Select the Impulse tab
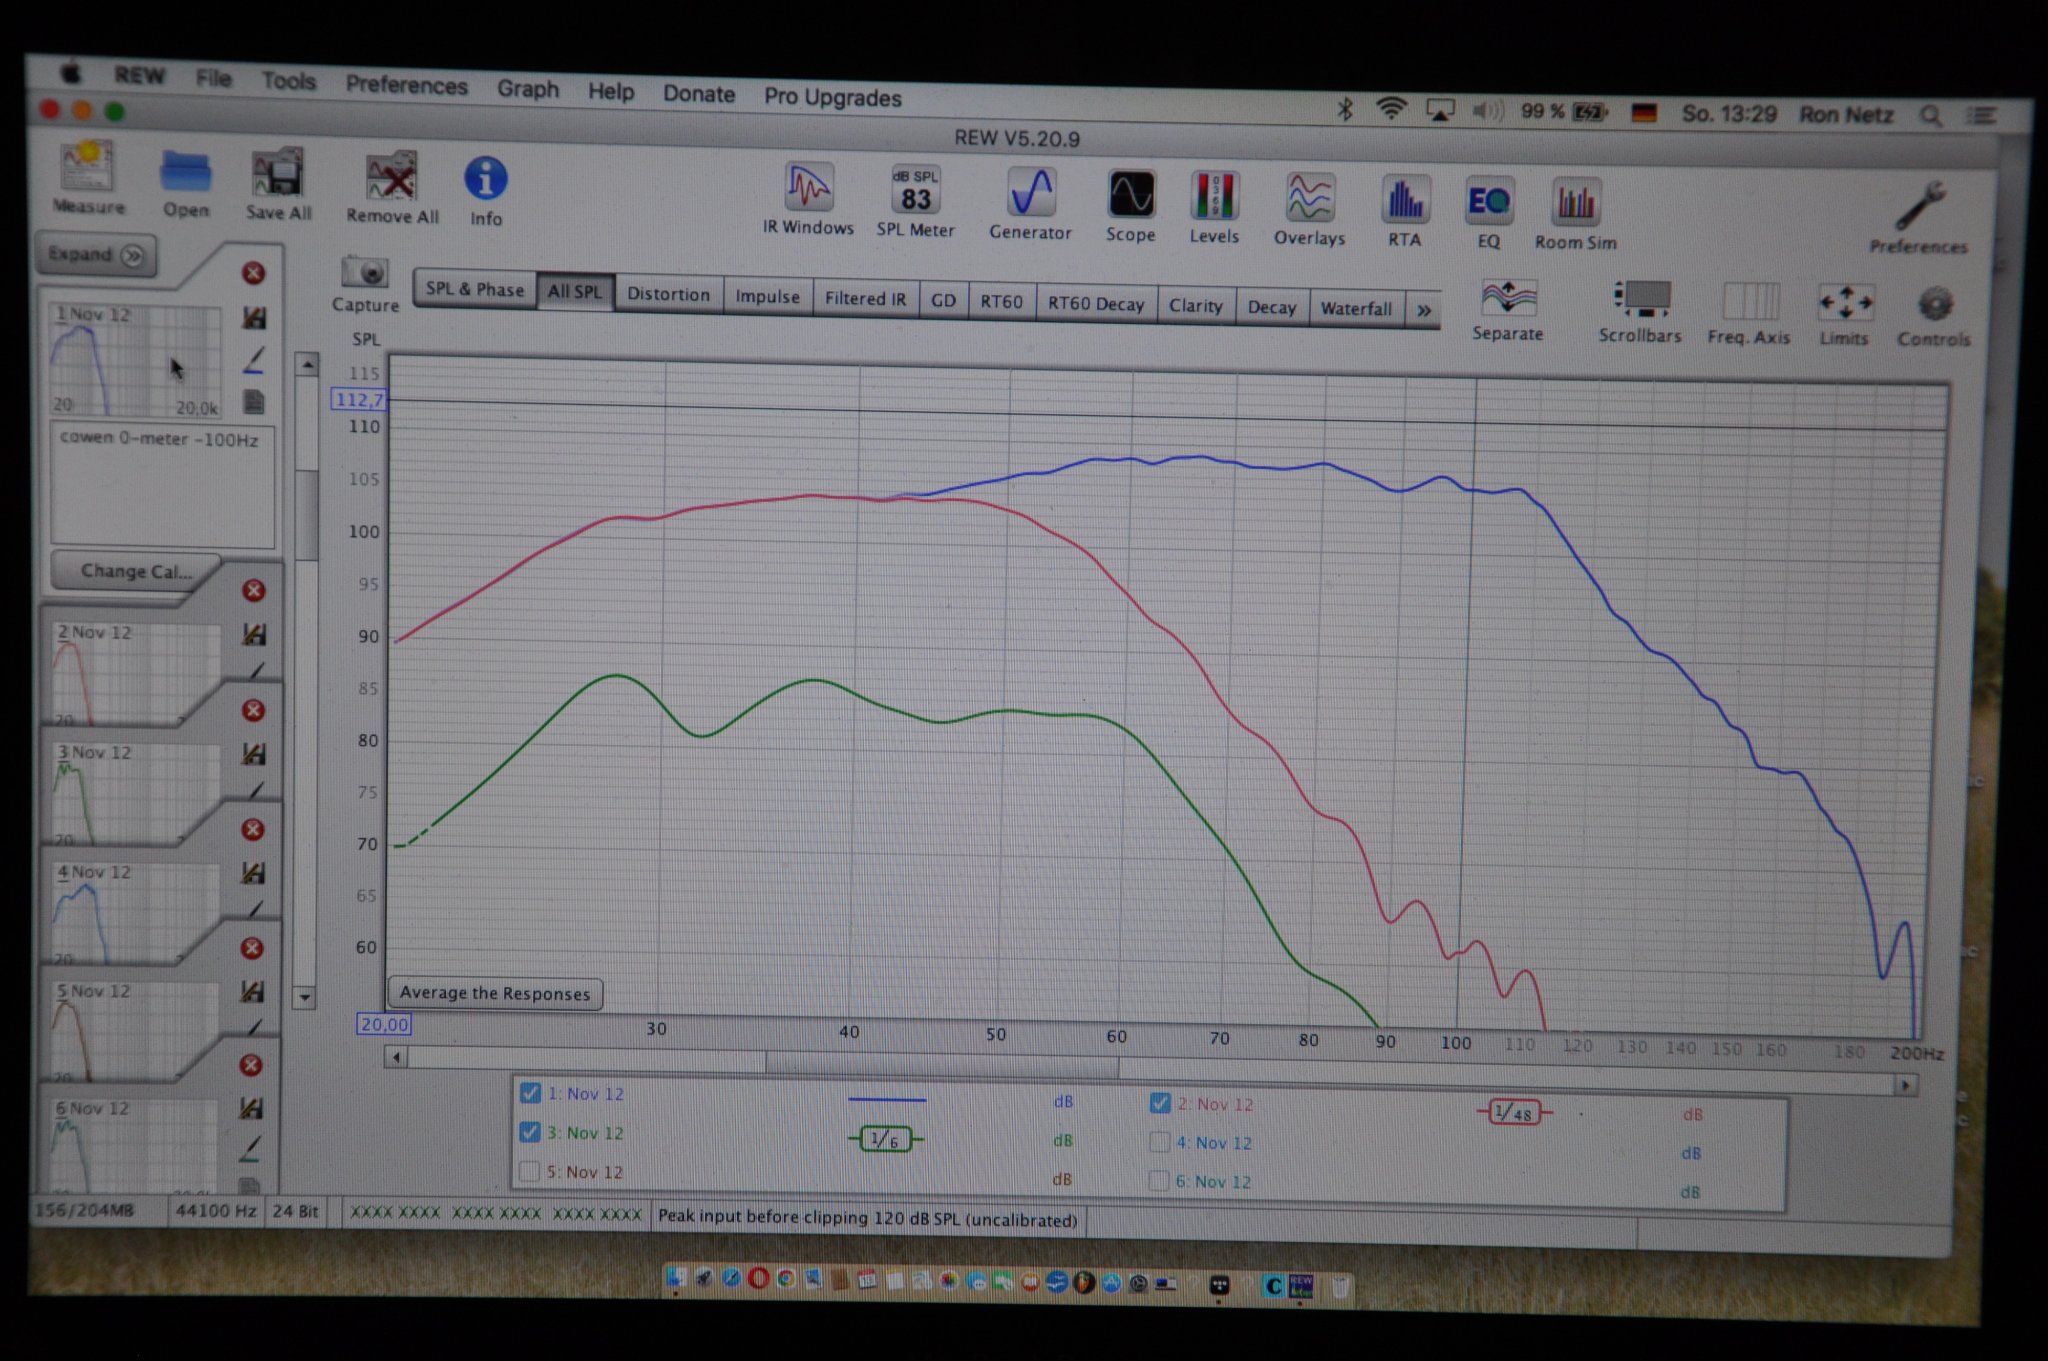 (767, 297)
